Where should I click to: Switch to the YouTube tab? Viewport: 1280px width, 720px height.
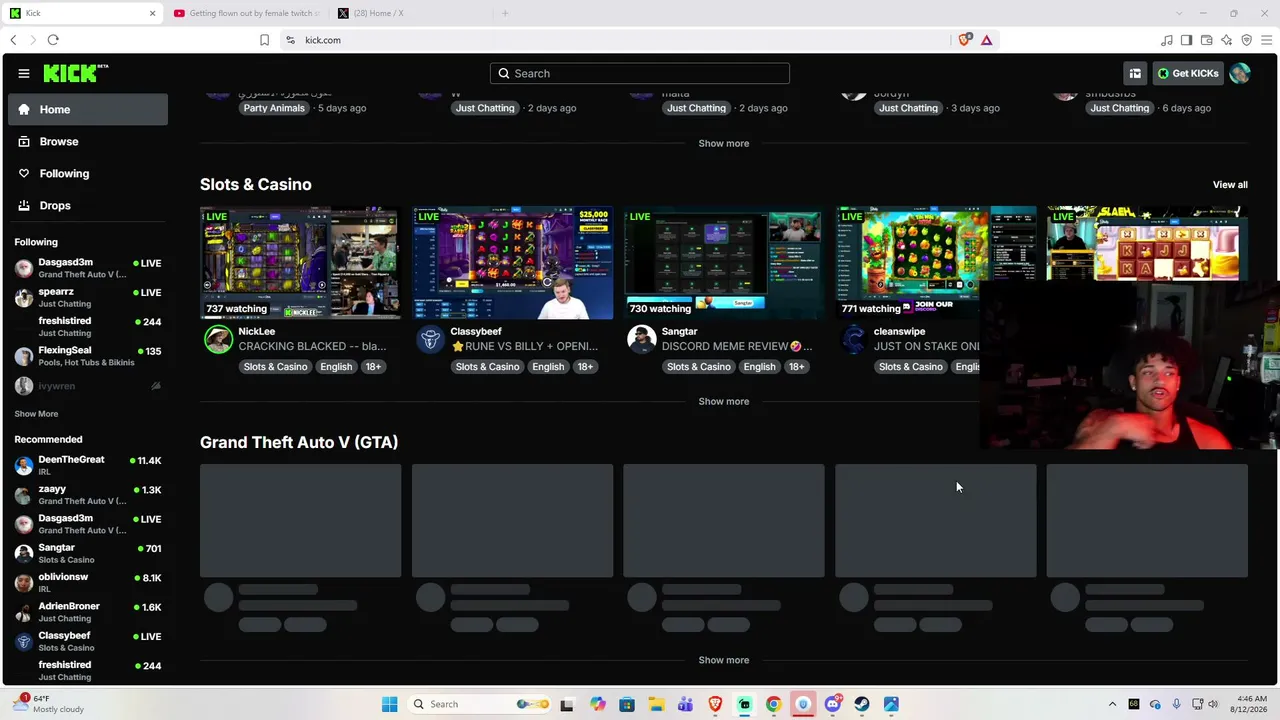click(x=246, y=13)
